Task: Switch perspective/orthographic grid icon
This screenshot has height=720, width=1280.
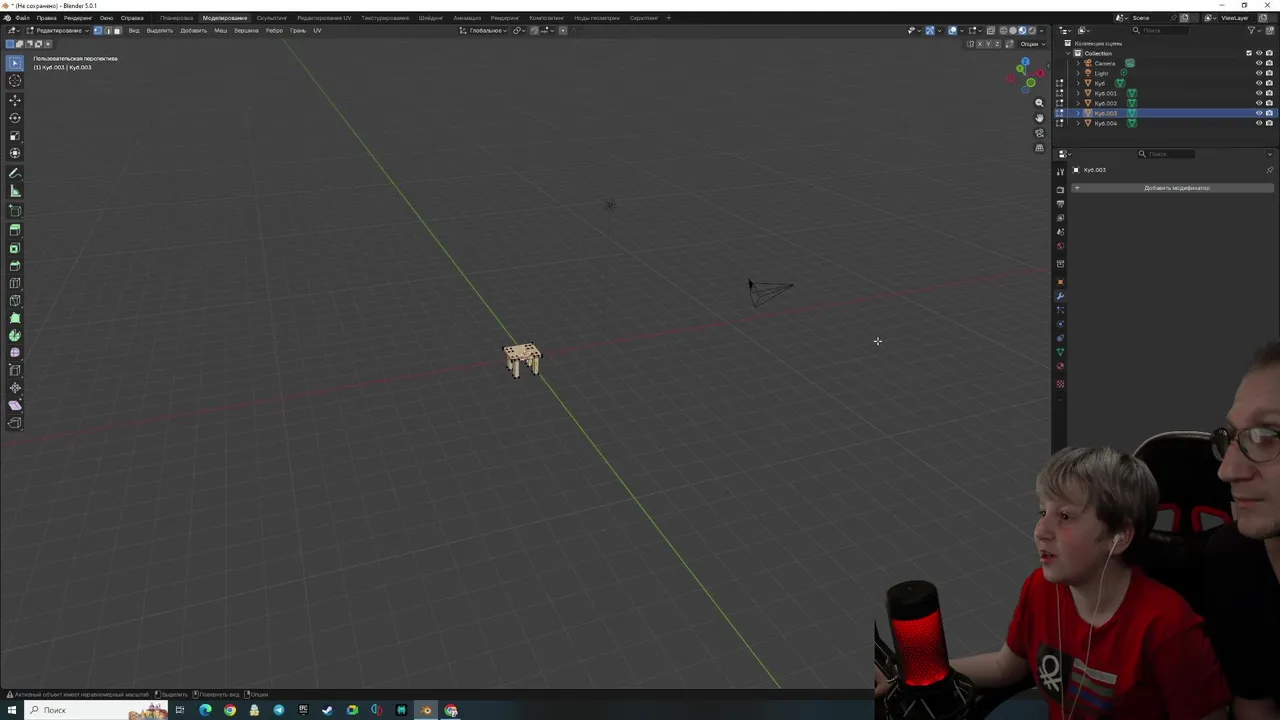Action: click(x=1039, y=148)
